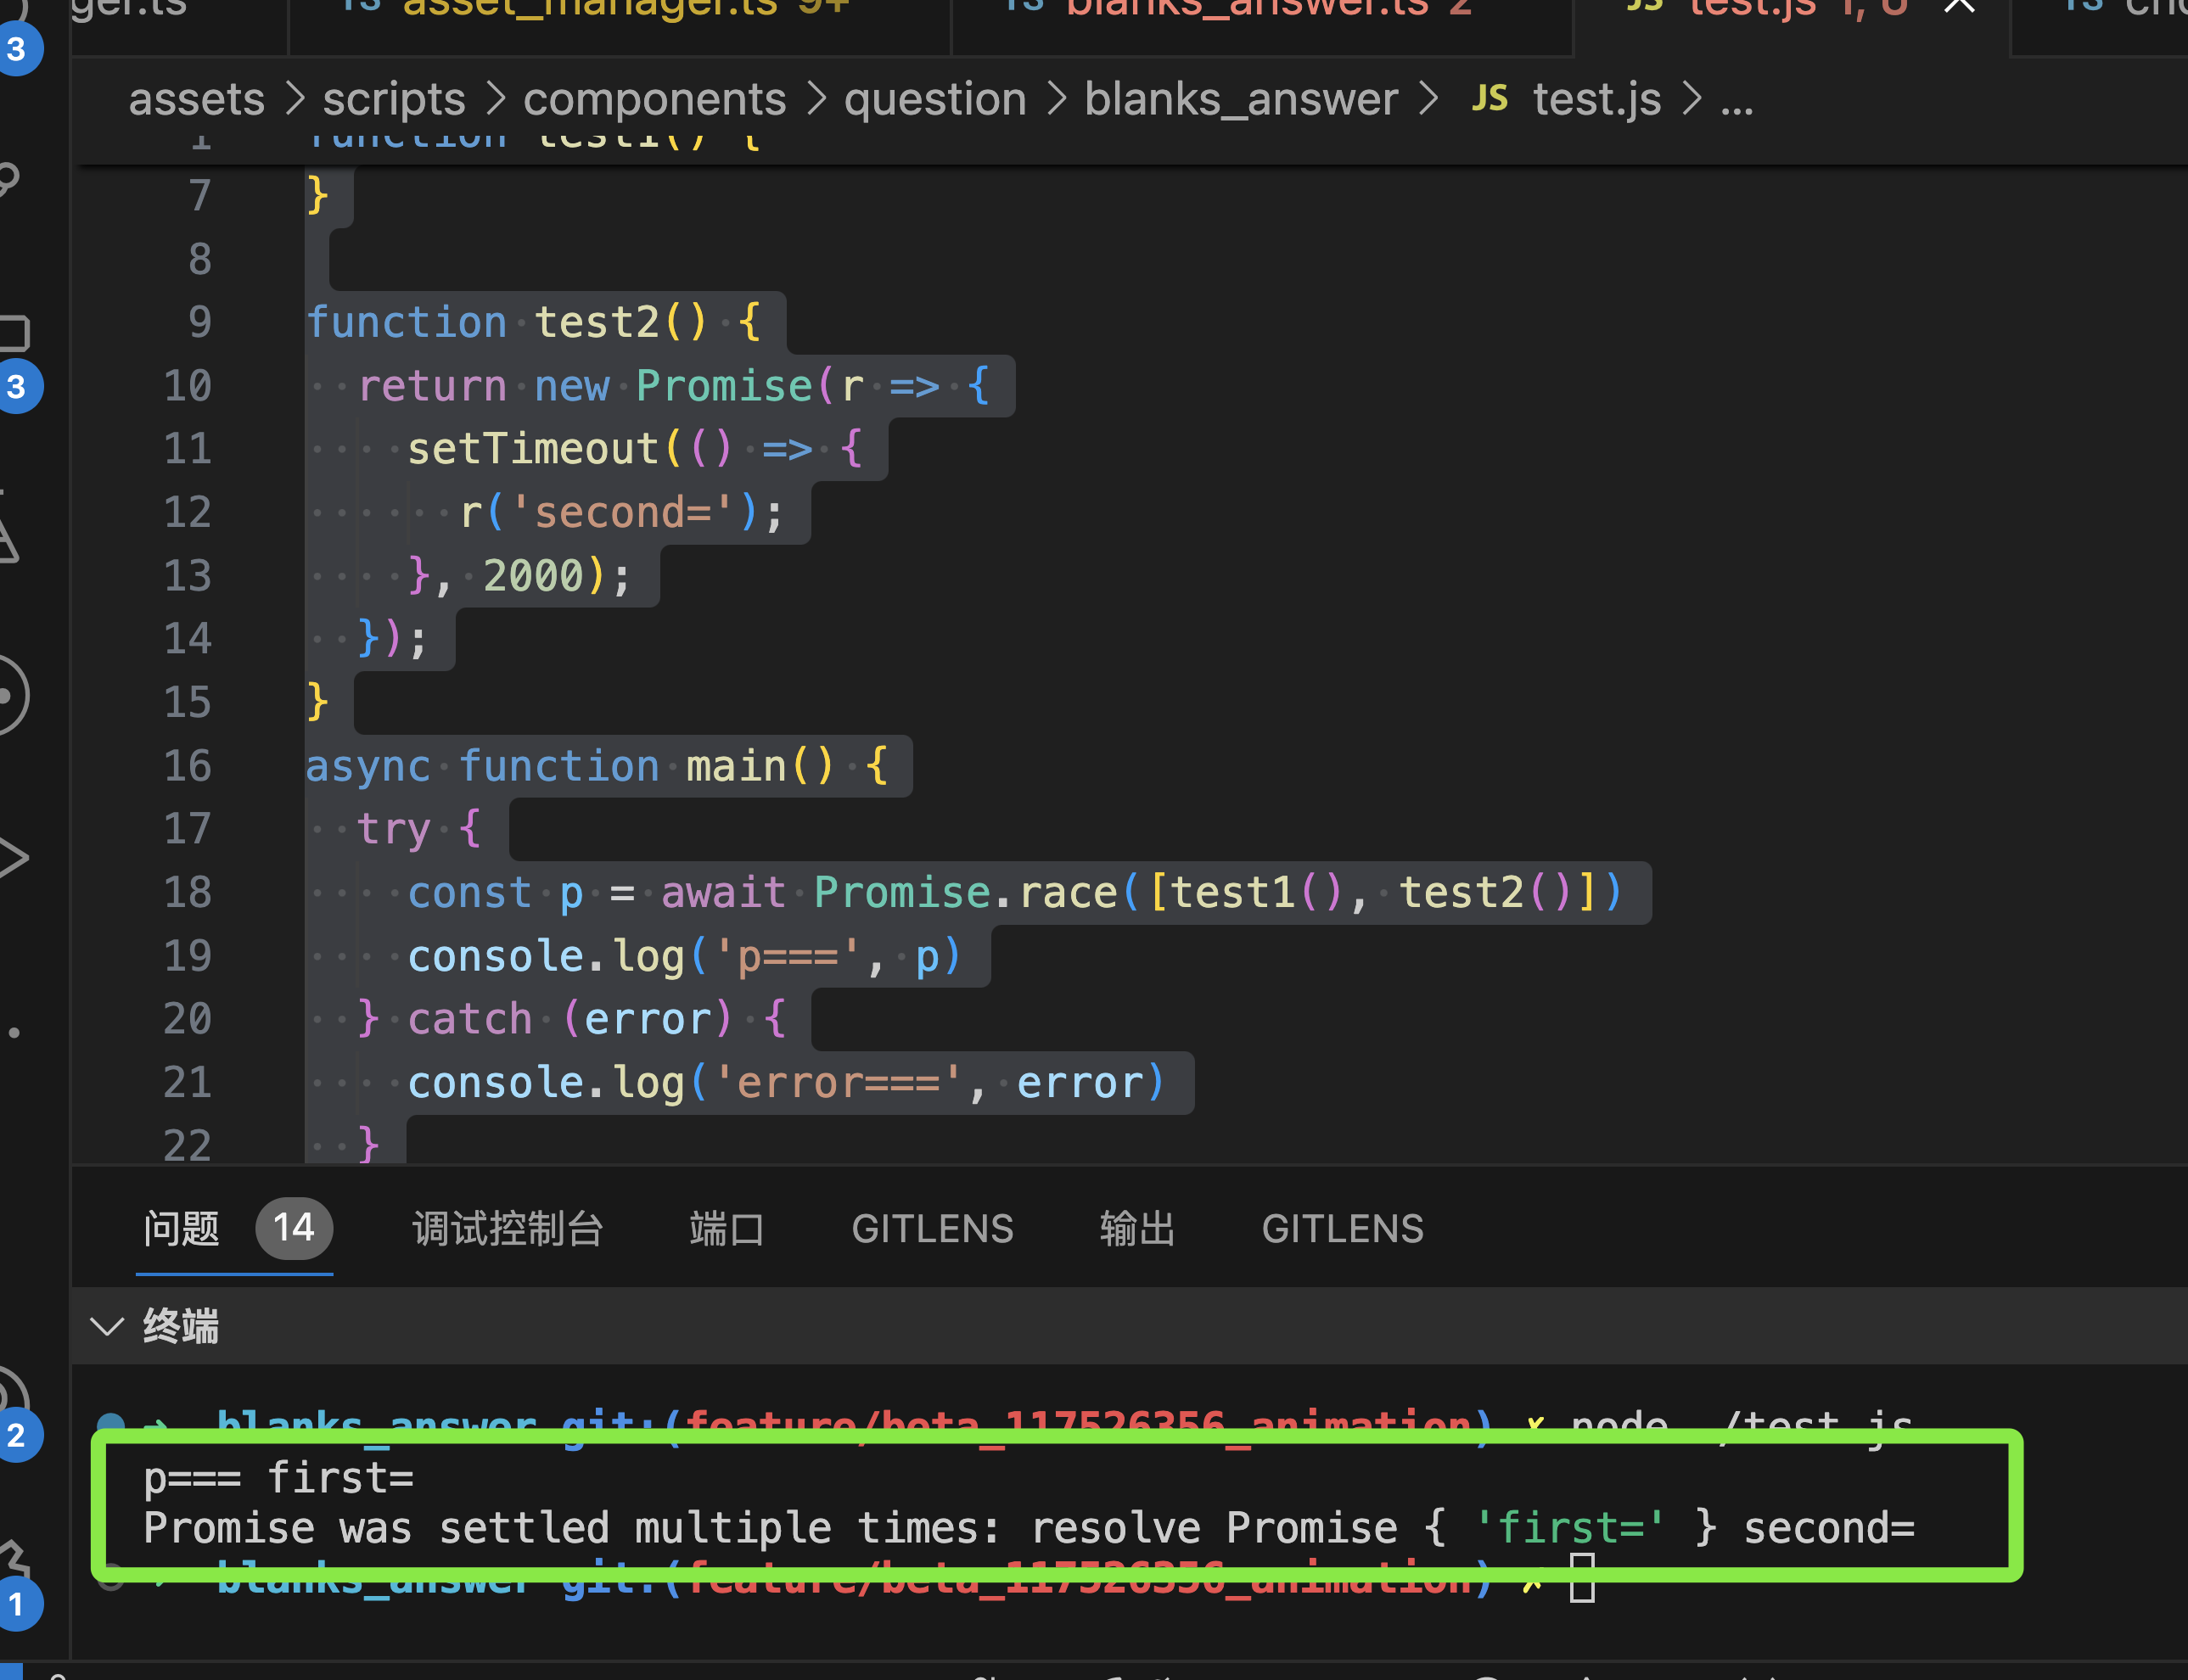This screenshot has width=2188, height=1680.
Task: Click the 问题 problems tab with badge 14
Action: (x=182, y=1228)
